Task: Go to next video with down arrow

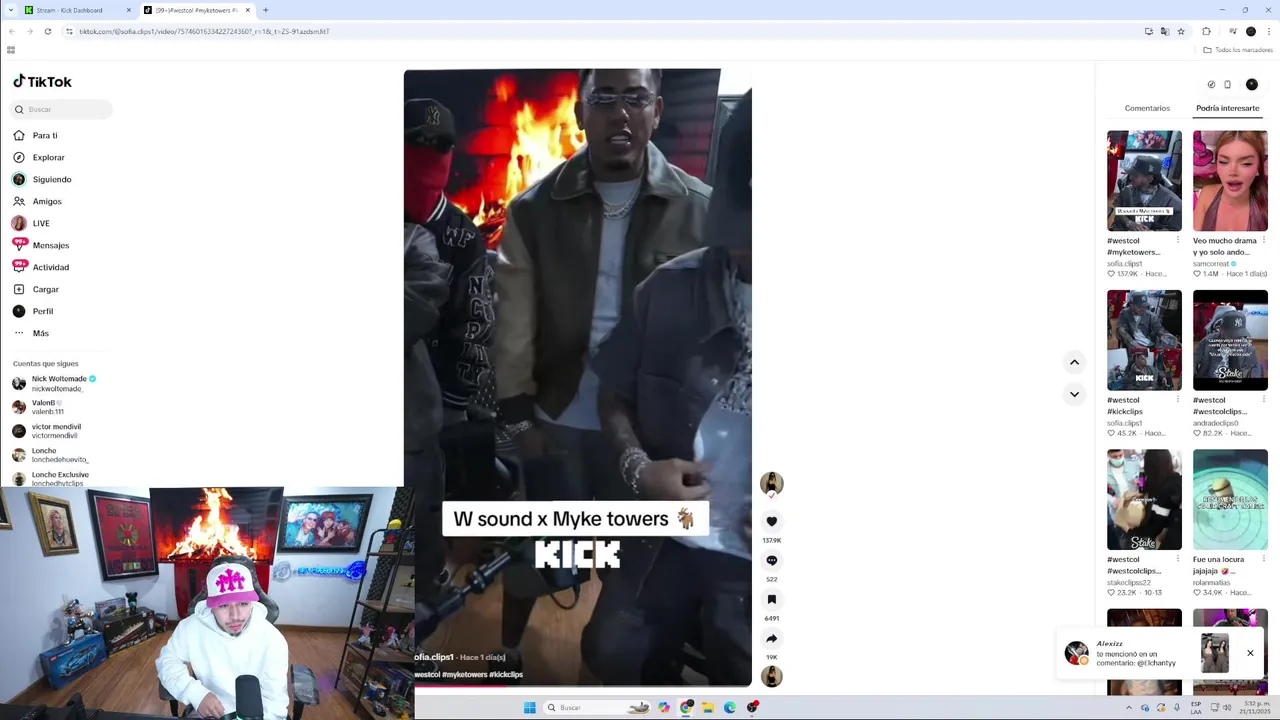Action: 1074,394
